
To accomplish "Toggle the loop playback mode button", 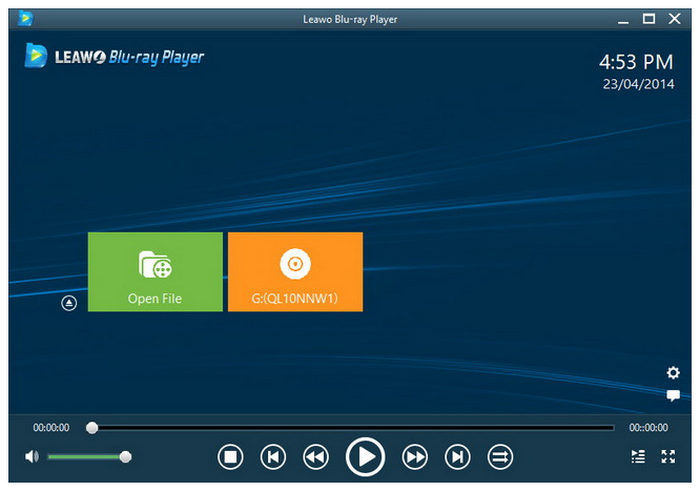I will point(500,457).
